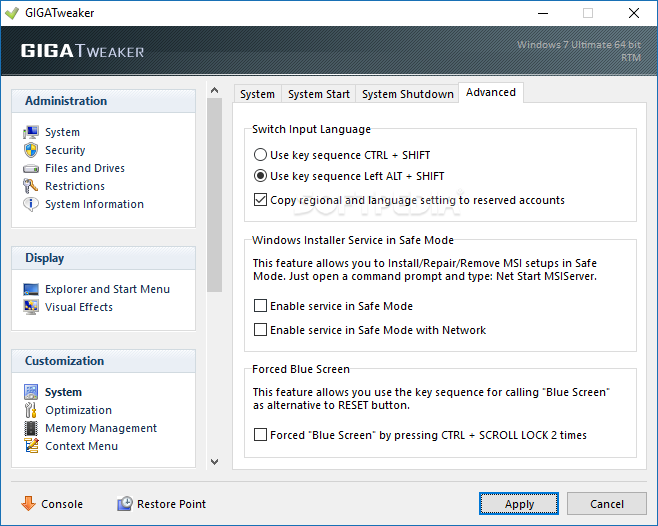Click the Memory Management chip icon
658x526 pixels.
pyautogui.click(x=31, y=428)
